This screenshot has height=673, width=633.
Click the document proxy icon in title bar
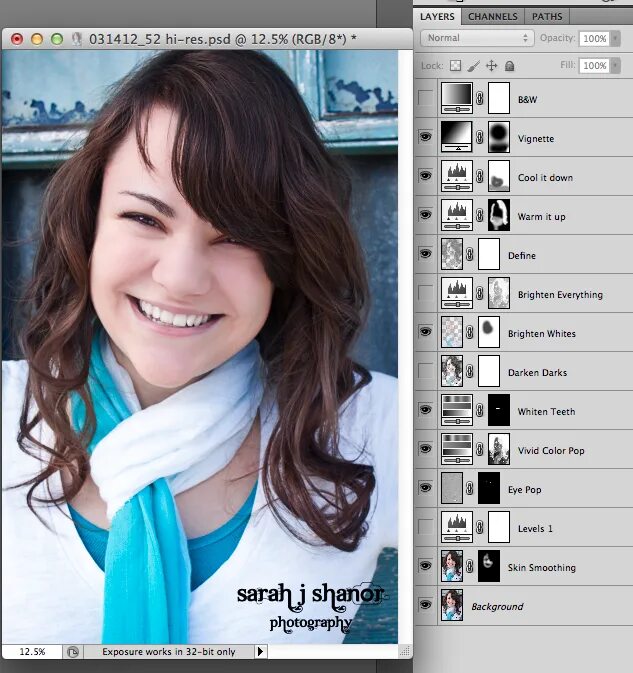point(77,39)
